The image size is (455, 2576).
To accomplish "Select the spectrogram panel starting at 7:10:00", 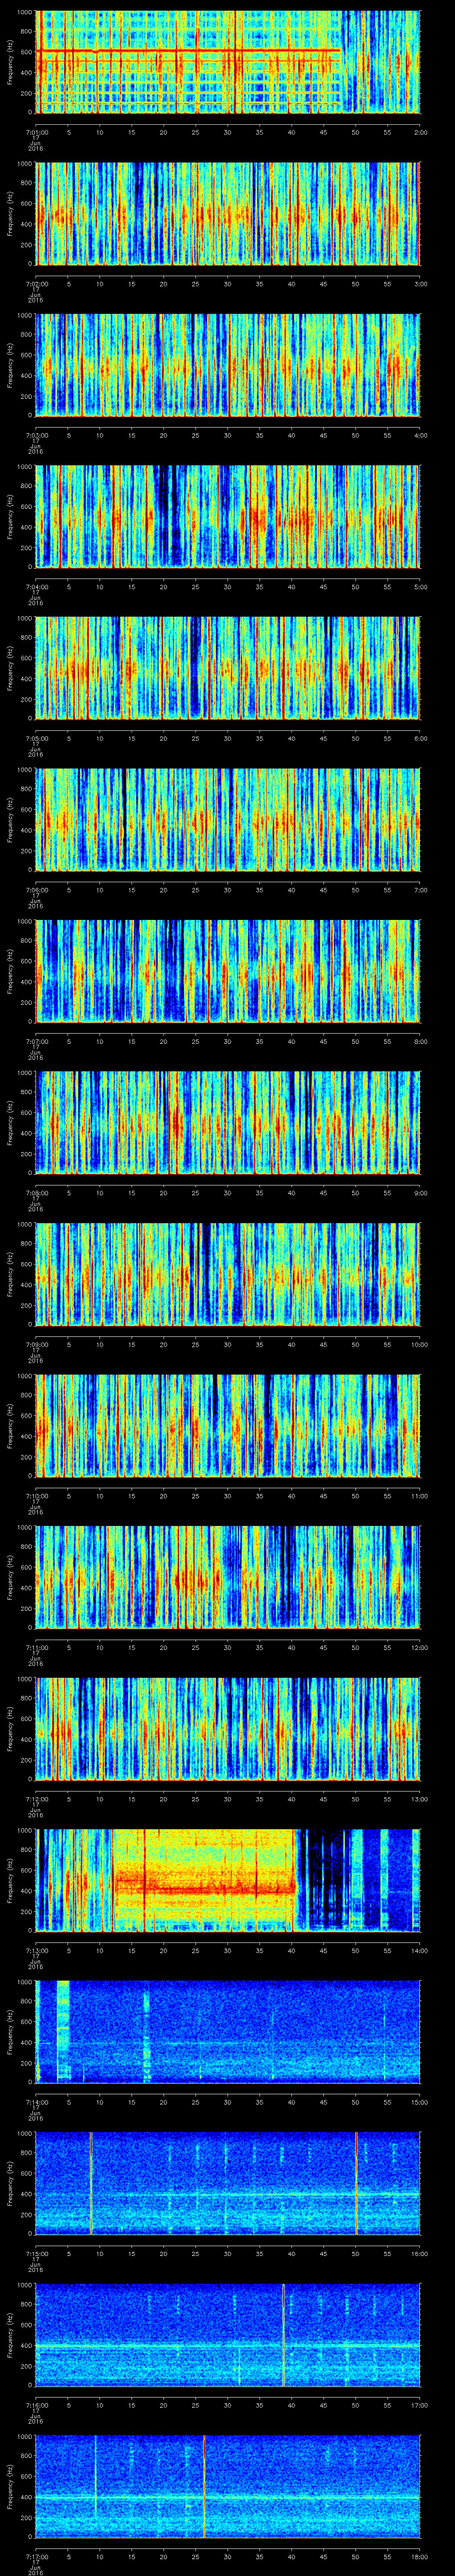I will (x=227, y=1425).
